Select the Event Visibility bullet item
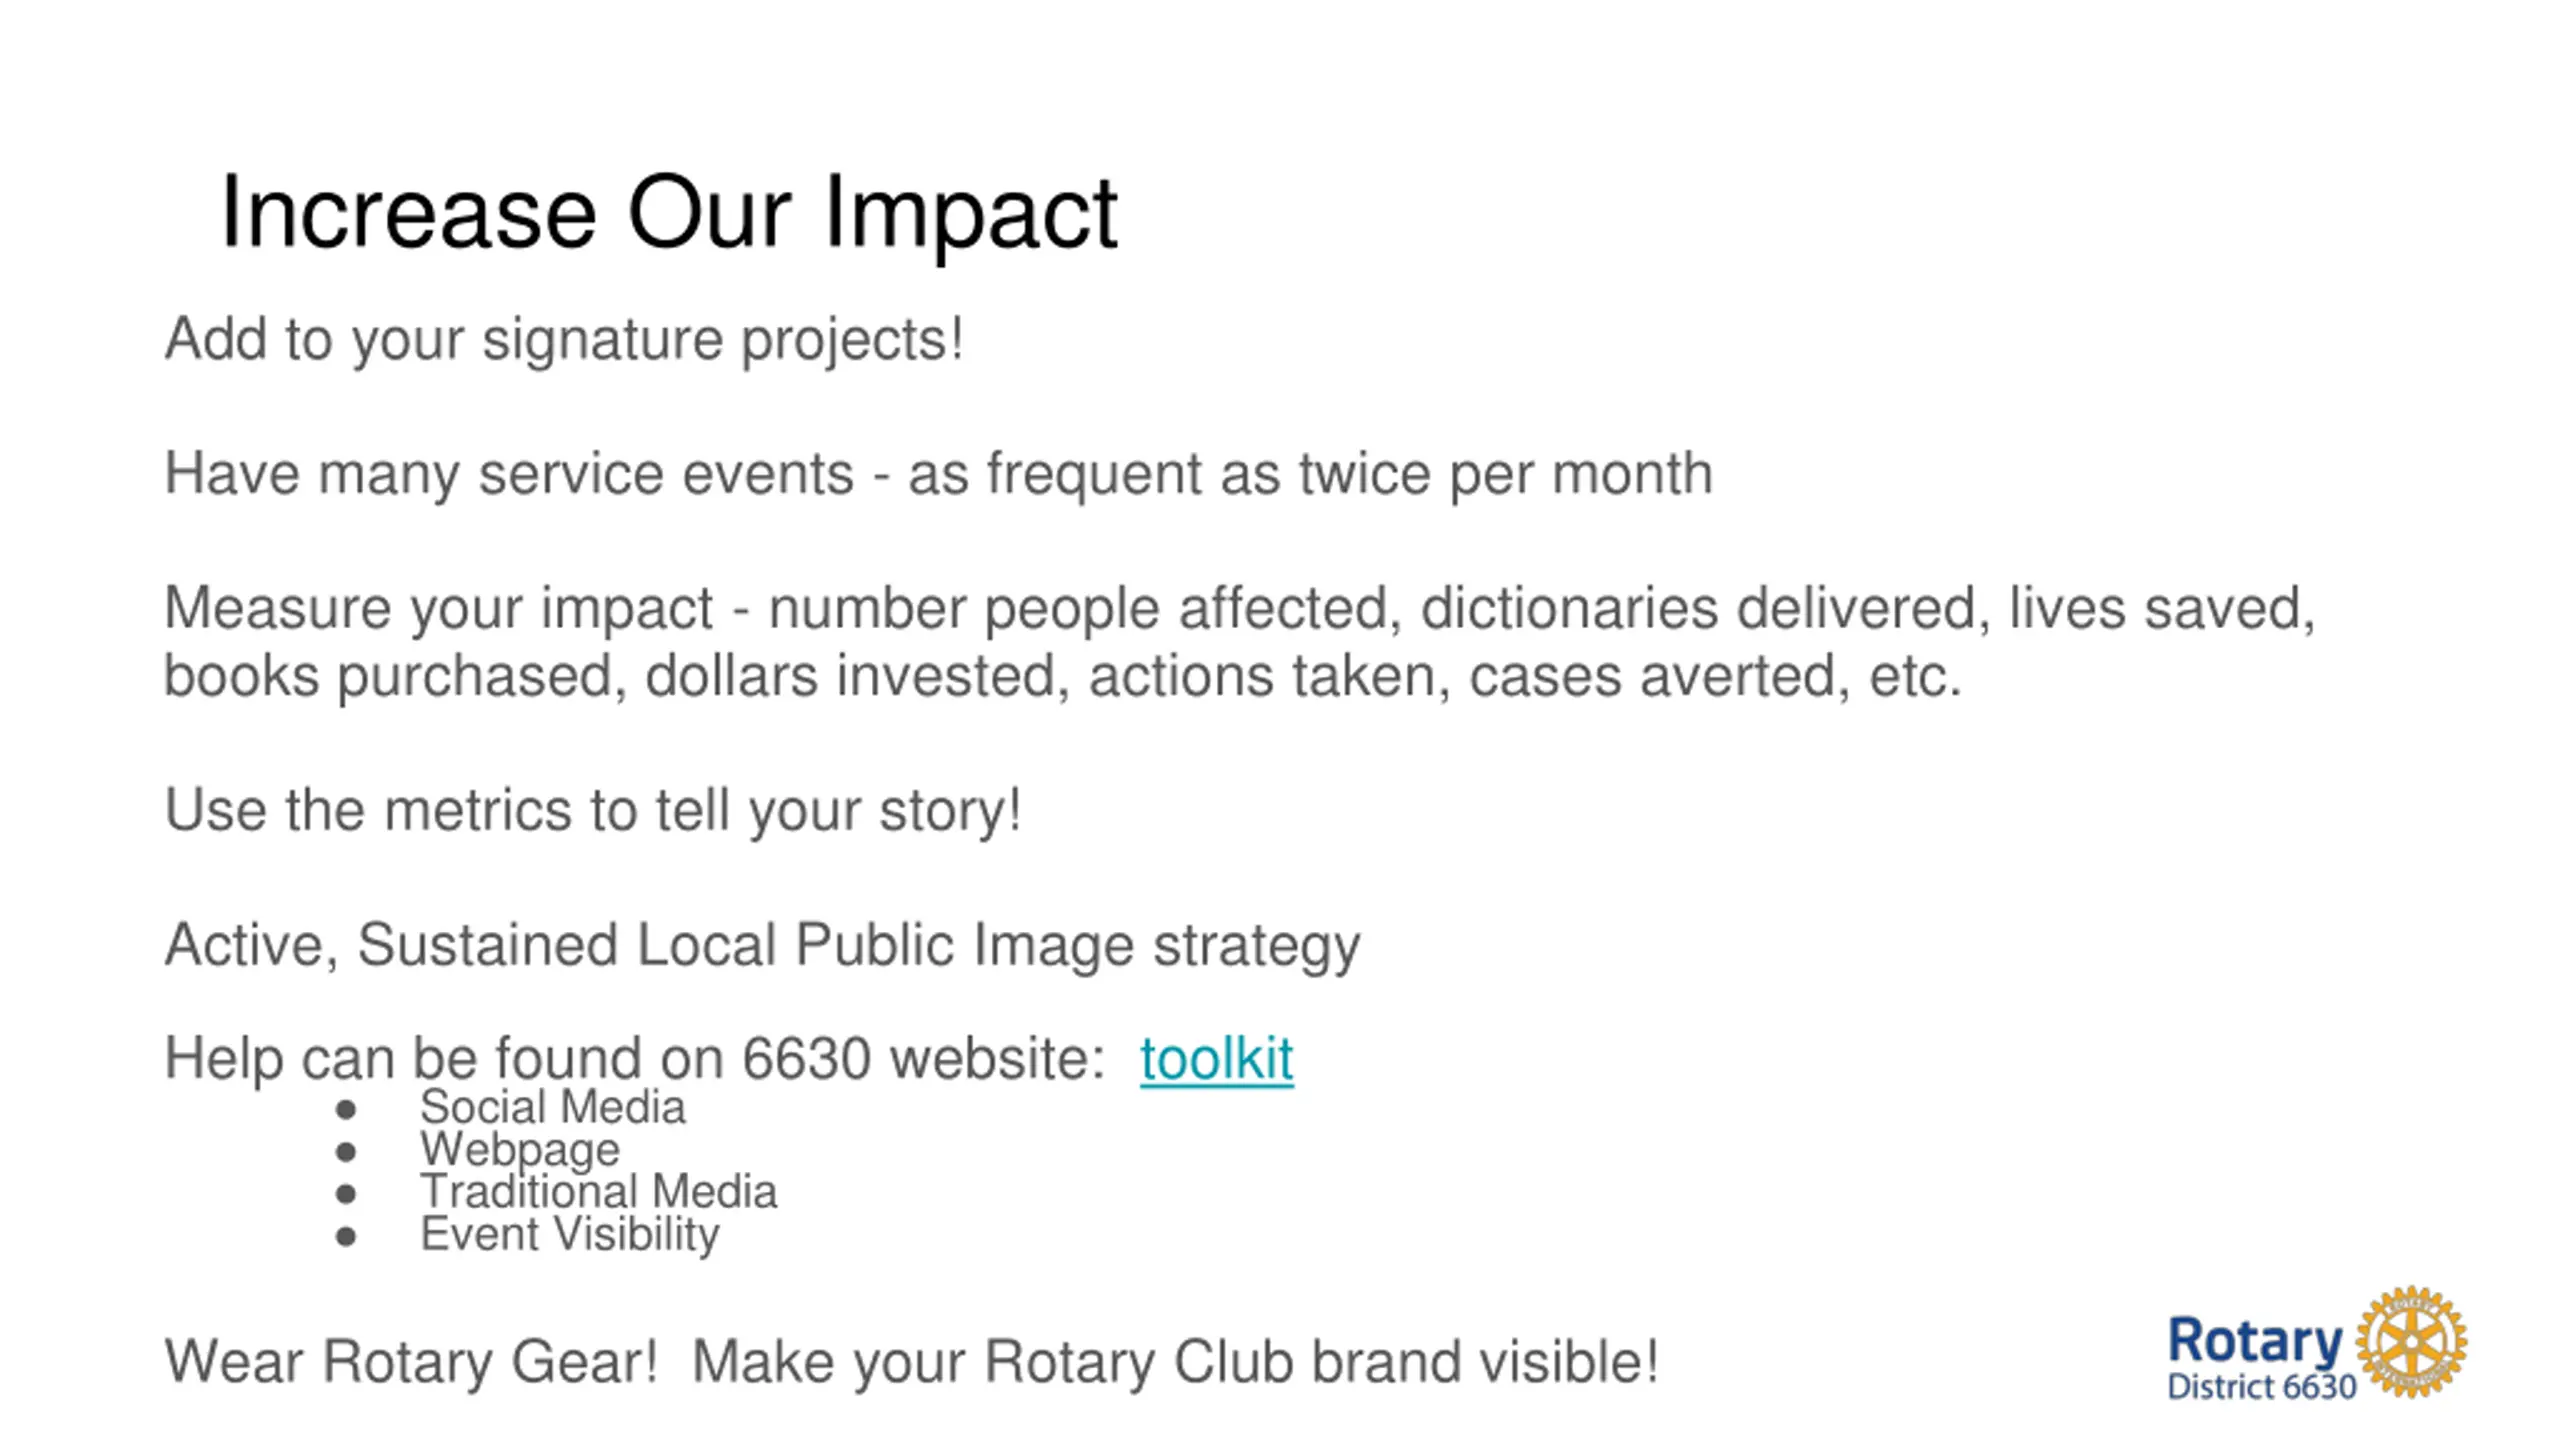Viewport: 2560px width, 1440px height. point(569,1235)
